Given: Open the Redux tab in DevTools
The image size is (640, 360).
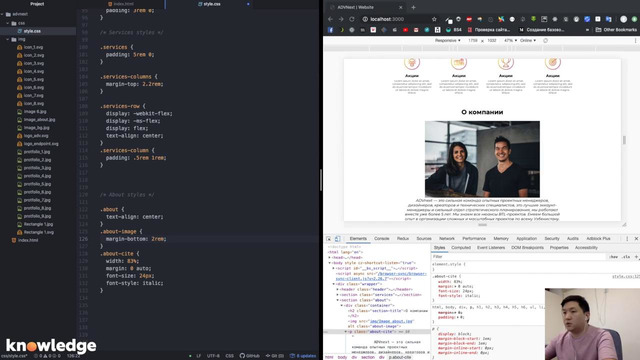Looking at the screenshot, I should click(x=402, y=239).
